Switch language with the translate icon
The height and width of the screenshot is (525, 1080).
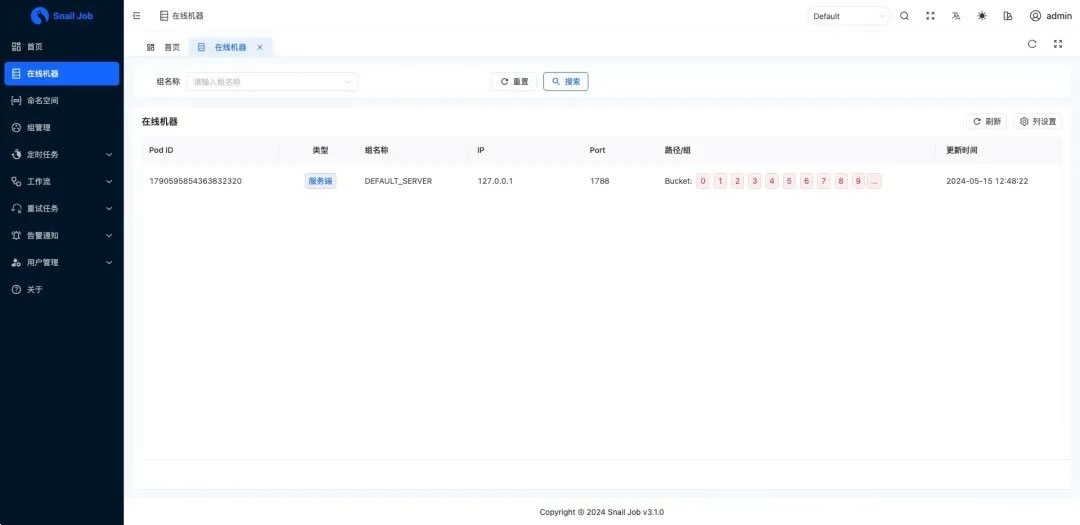tap(956, 16)
